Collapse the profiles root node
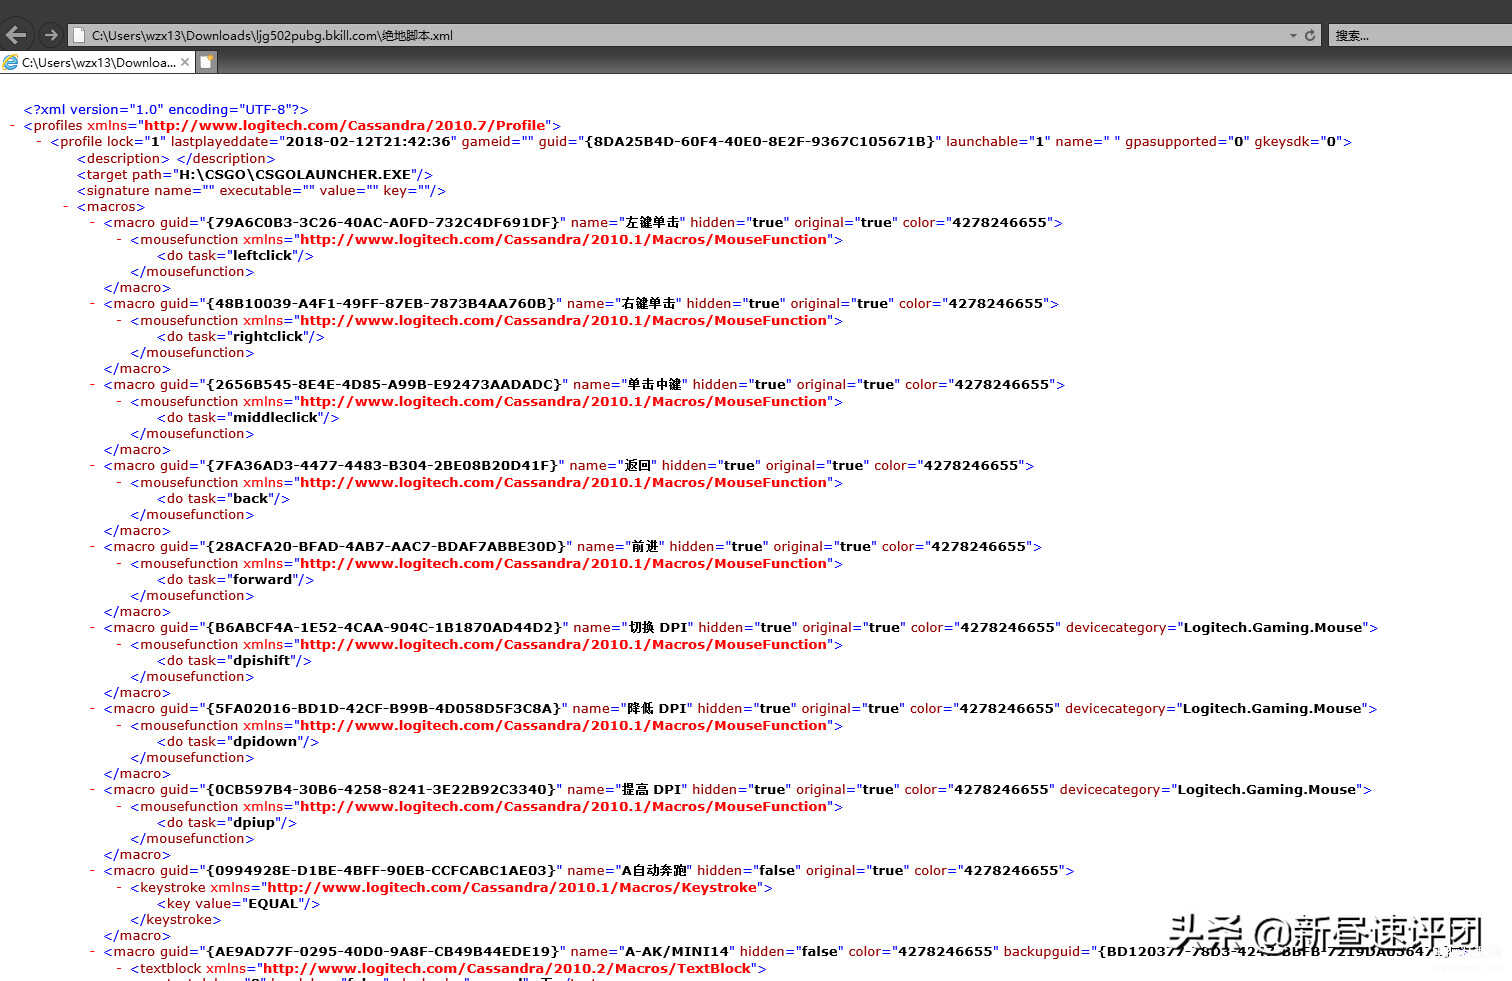Screen dimensions: 1512x981 pyautogui.click(x=12, y=126)
